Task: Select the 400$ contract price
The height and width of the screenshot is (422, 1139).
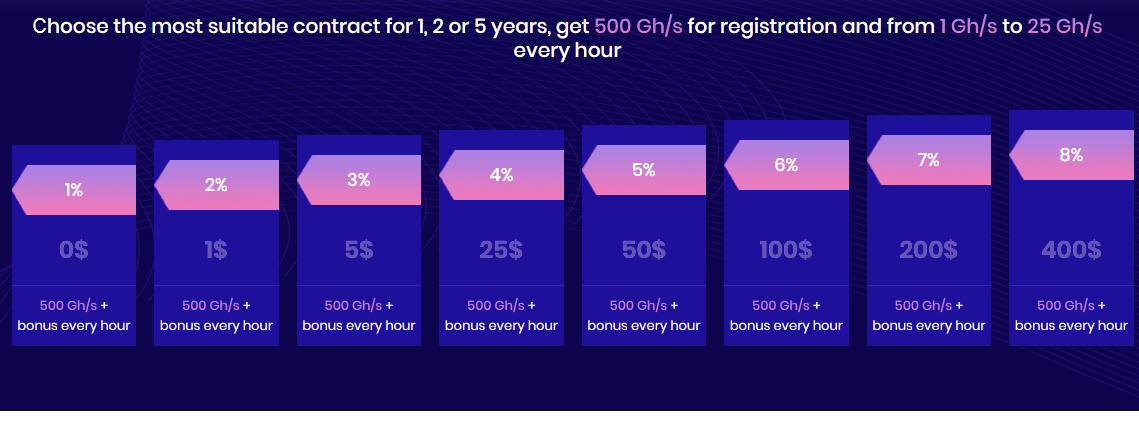Action: tap(1071, 250)
